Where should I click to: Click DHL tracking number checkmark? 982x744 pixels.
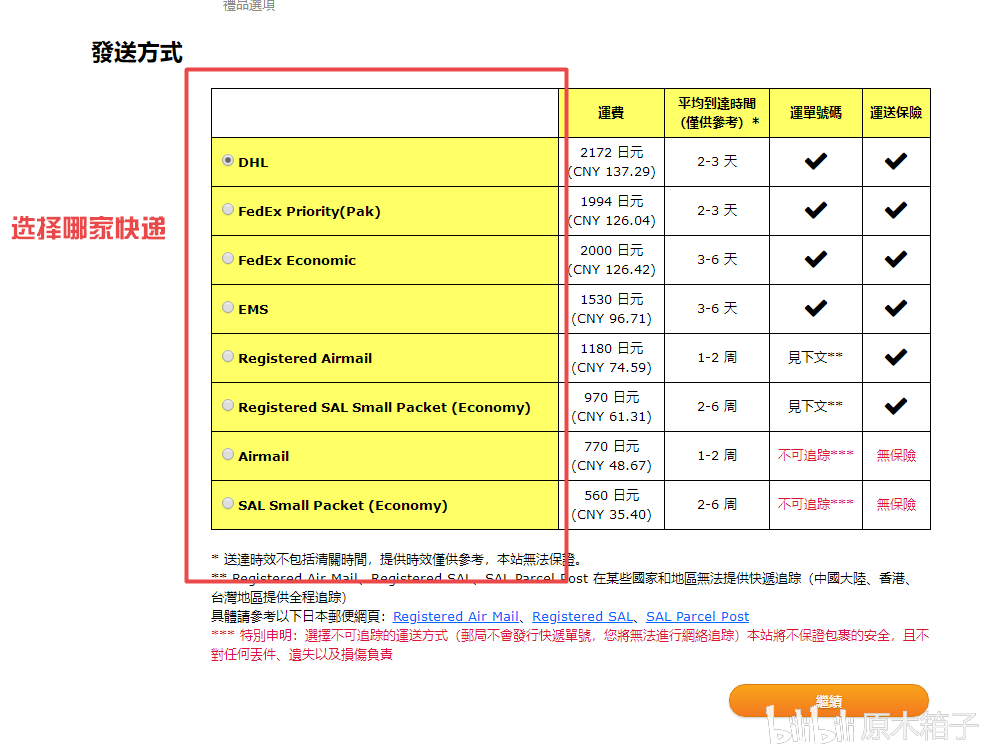coord(816,161)
